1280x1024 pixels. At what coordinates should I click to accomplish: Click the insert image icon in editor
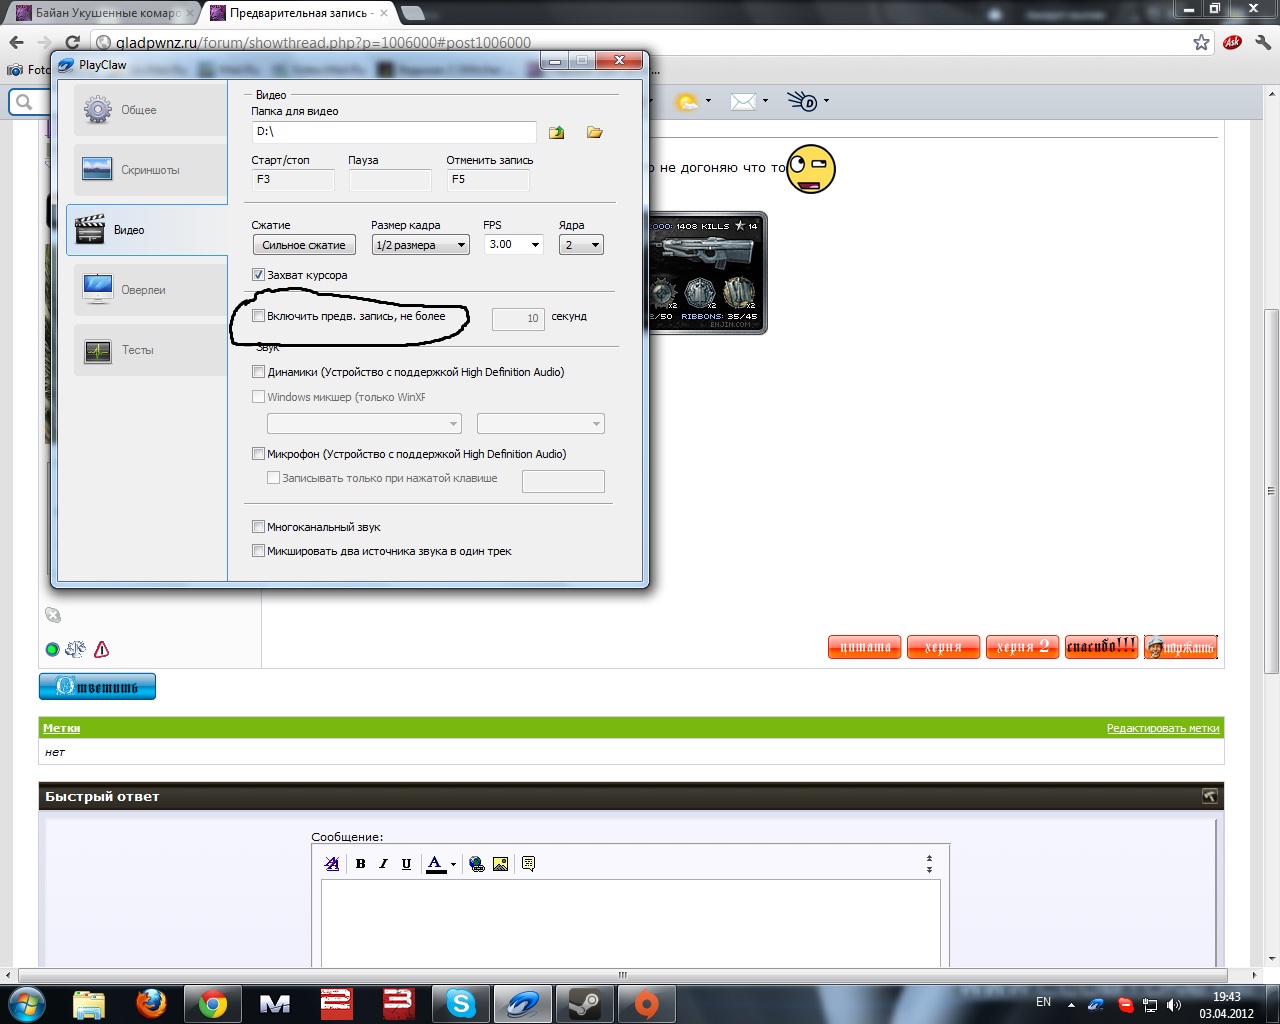[x=501, y=864]
